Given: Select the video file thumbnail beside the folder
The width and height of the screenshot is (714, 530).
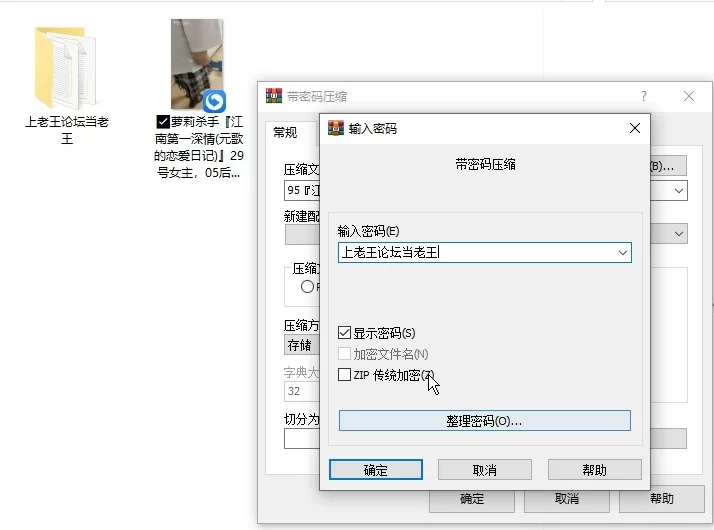Looking at the screenshot, I should pyautogui.click(x=197, y=64).
